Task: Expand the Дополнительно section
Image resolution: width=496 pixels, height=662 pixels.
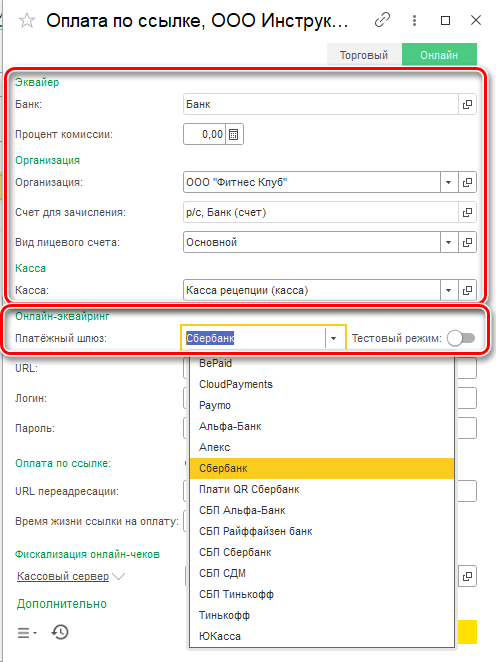Action: pos(62,604)
